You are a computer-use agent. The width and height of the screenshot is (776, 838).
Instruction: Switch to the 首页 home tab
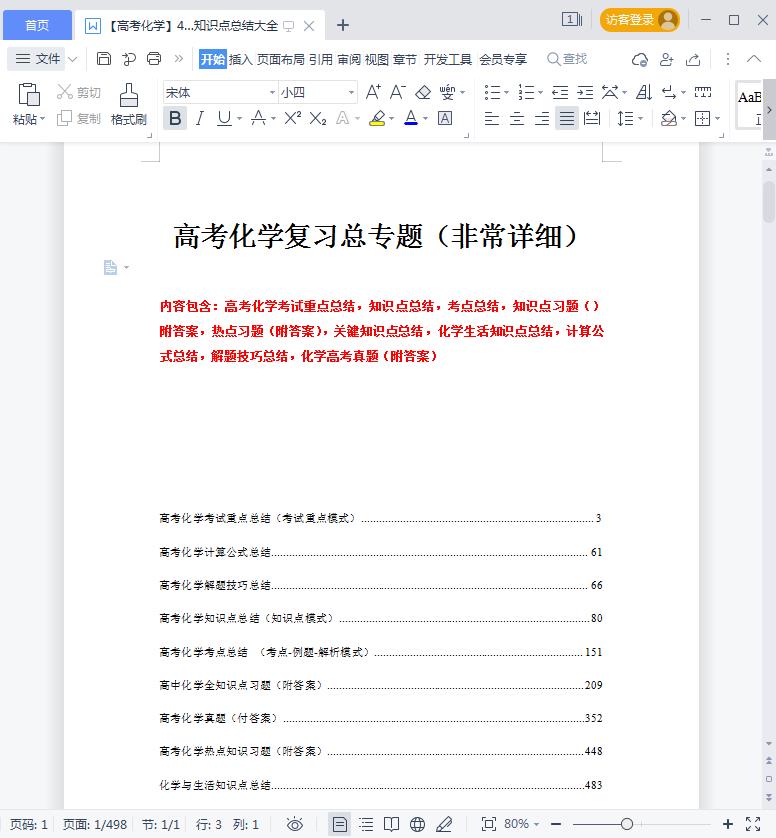point(37,25)
